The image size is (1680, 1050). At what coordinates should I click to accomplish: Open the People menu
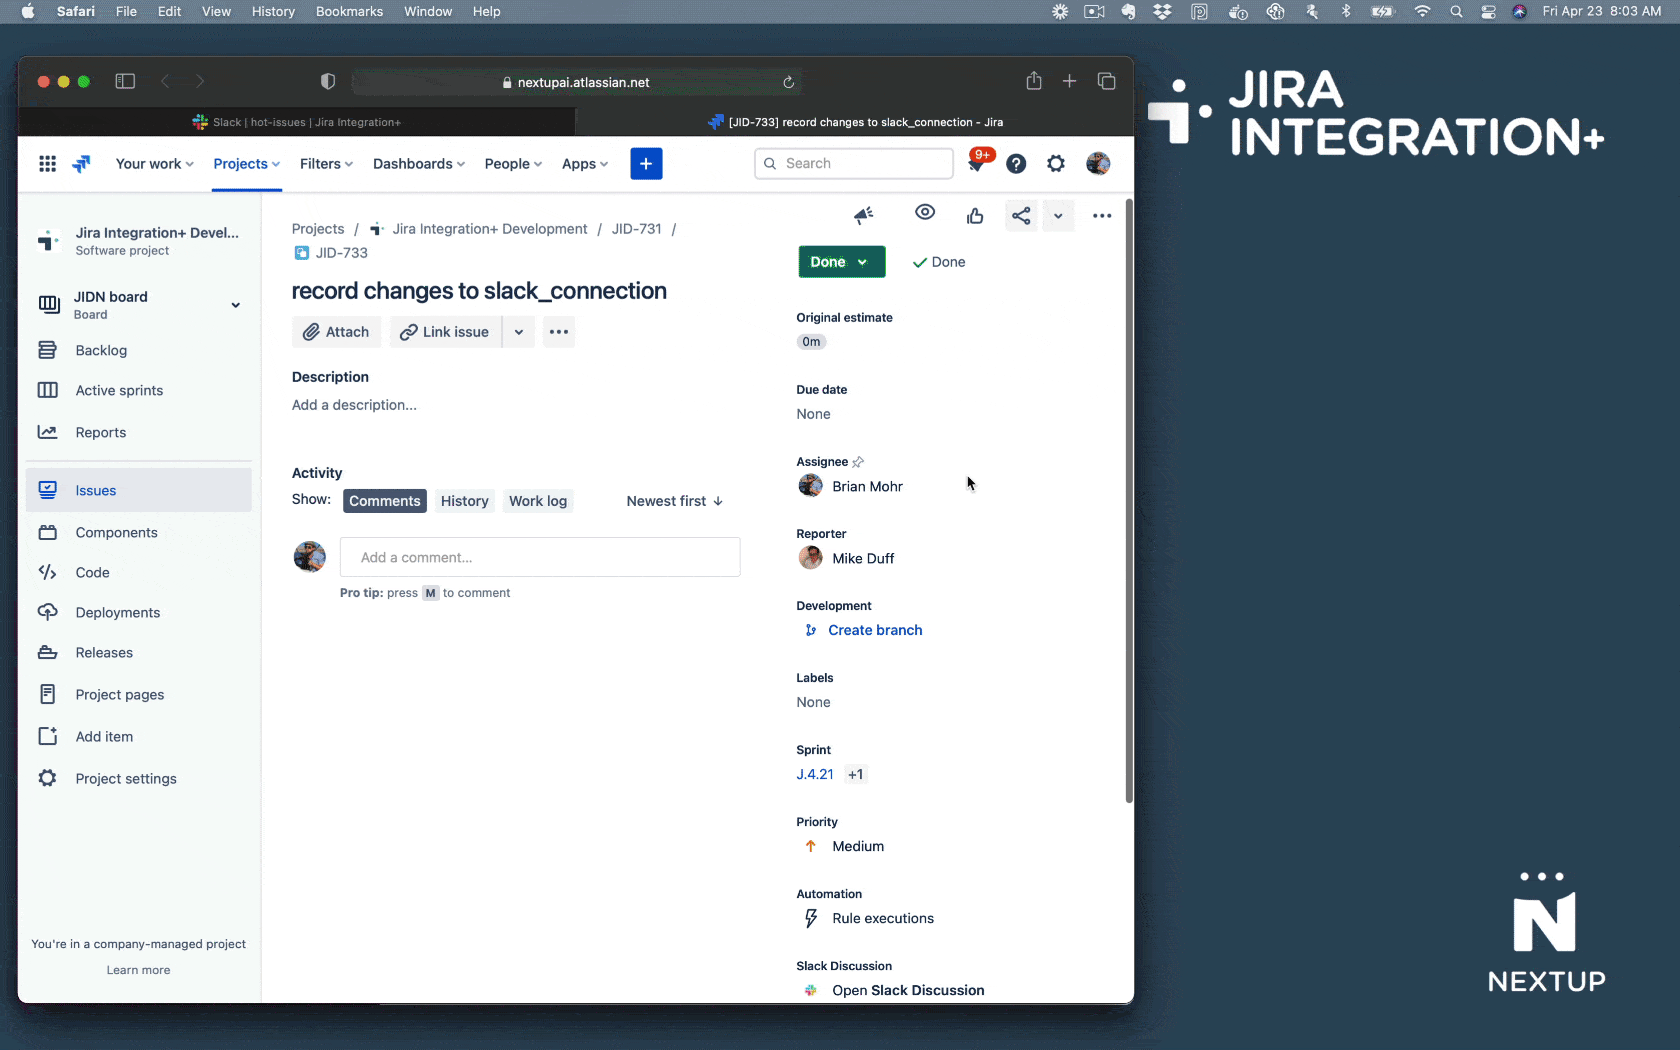coord(514,164)
